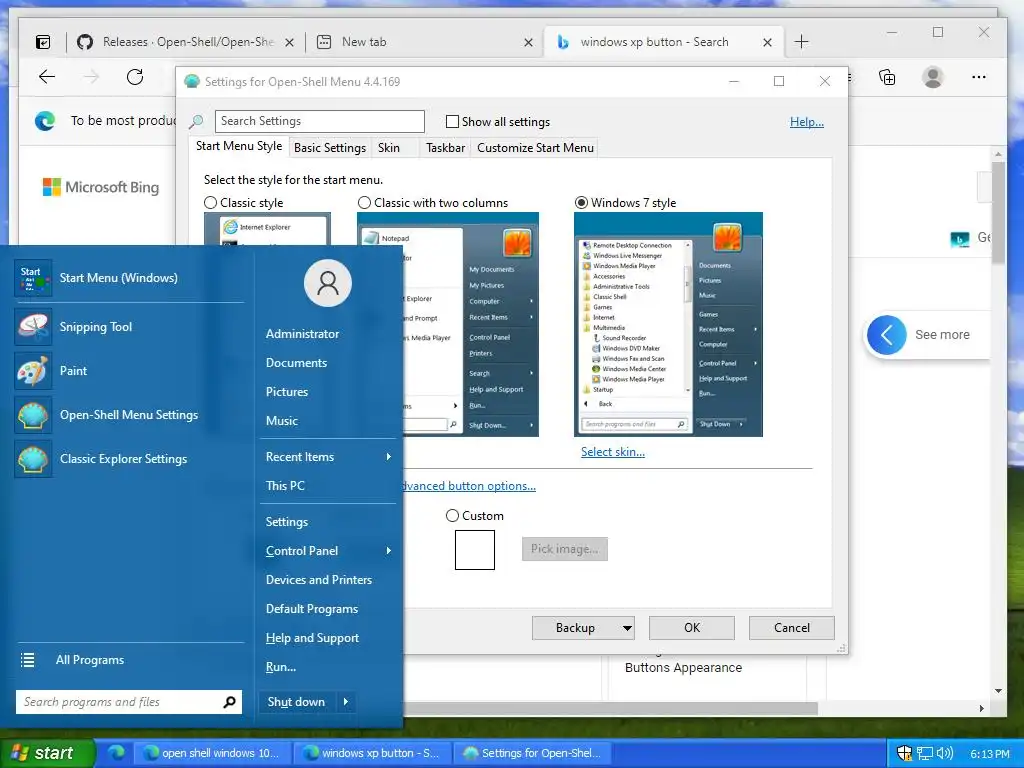Click the browser refresh button
Screen dimensions: 1024x768
(135, 77)
